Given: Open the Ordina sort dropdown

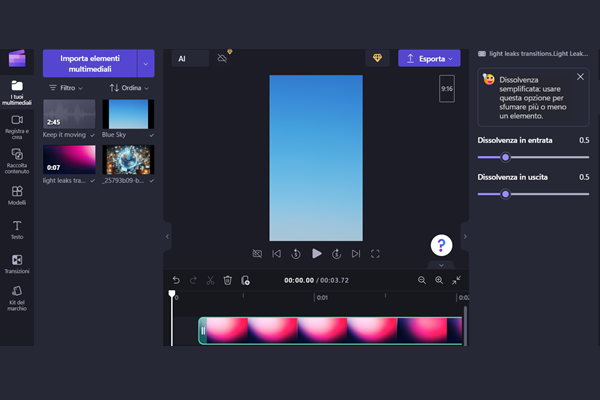Looking at the screenshot, I should 126,88.
